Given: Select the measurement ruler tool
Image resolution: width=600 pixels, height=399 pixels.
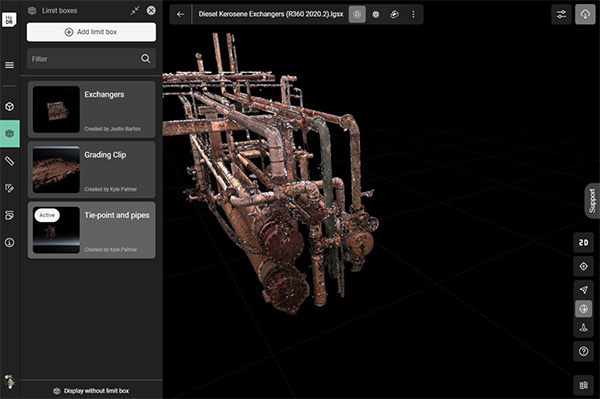Looking at the screenshot, I should (x=10, y=161).
